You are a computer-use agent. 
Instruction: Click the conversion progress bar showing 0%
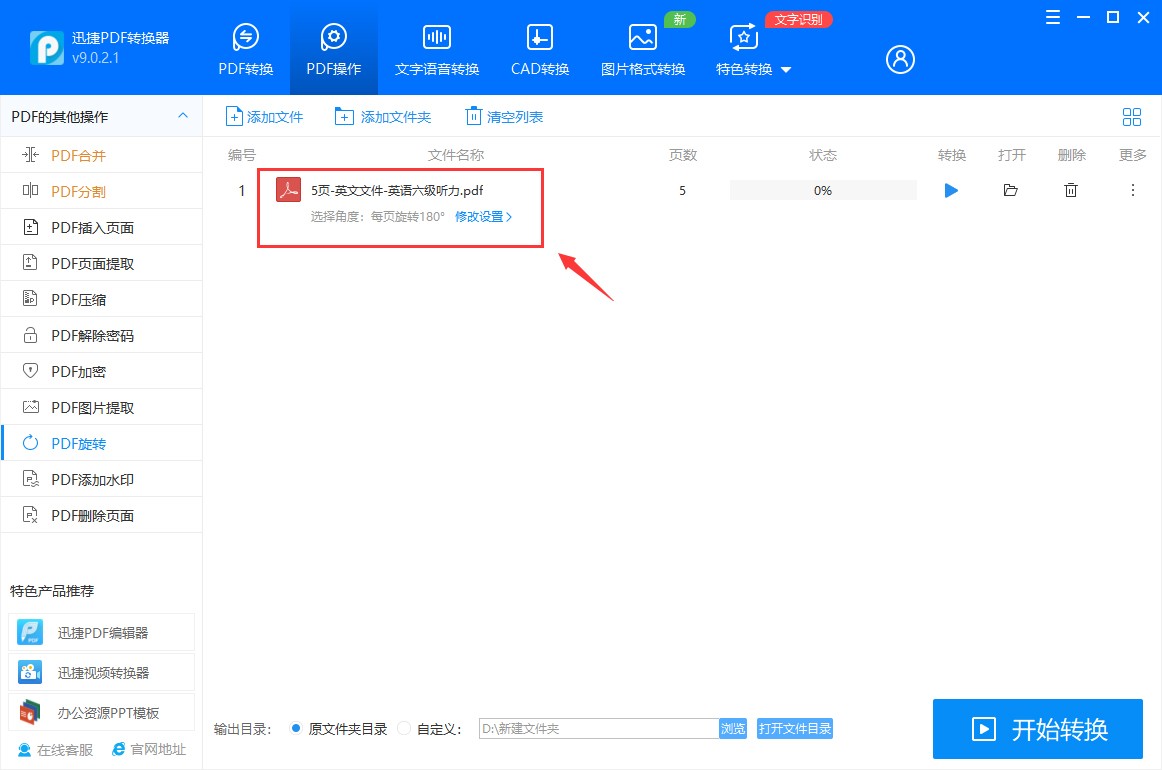coord(822,190)
